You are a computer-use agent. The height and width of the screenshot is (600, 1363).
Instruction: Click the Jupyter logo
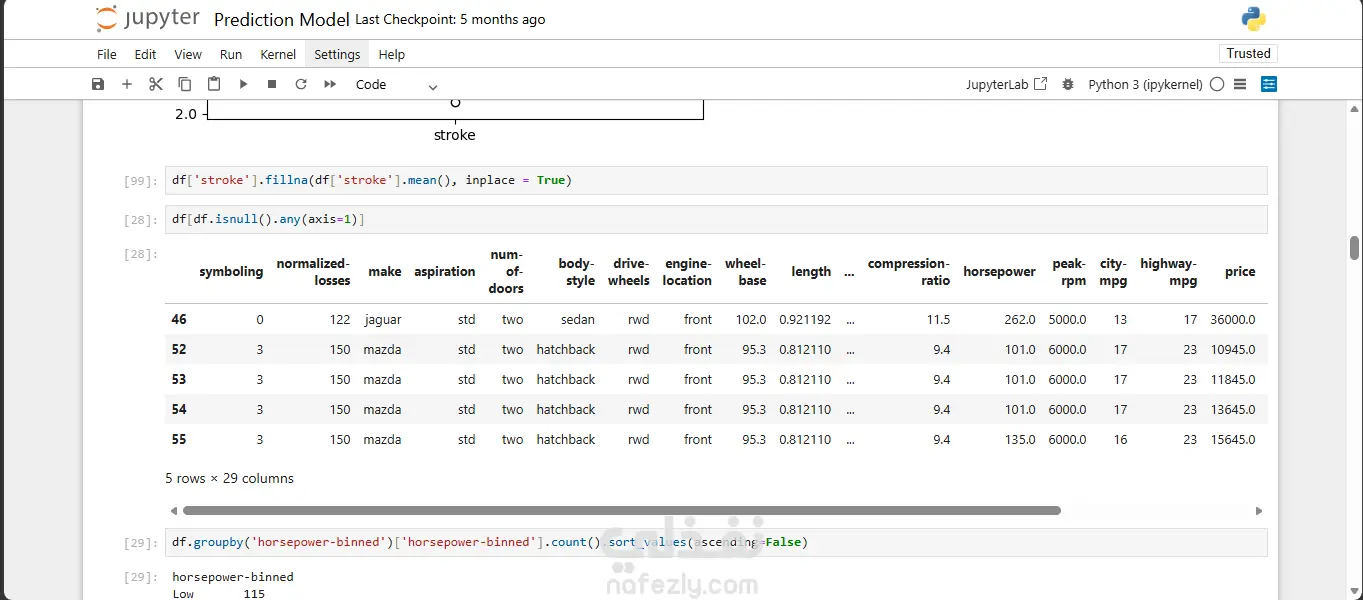(x=146, y=19)
